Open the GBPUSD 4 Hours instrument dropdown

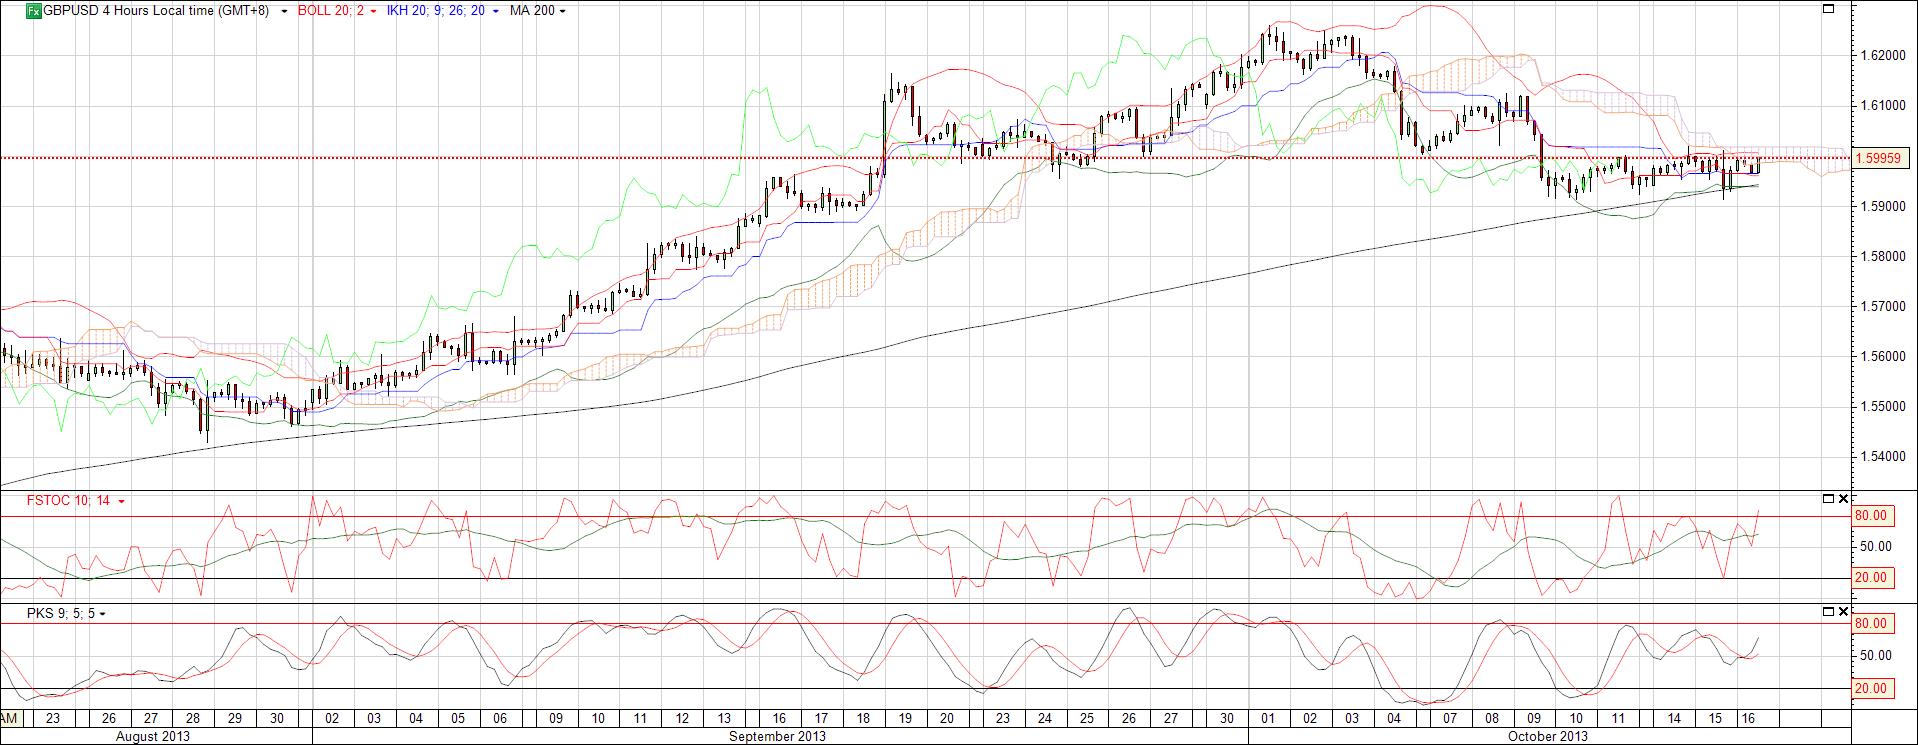pos(285,12)
